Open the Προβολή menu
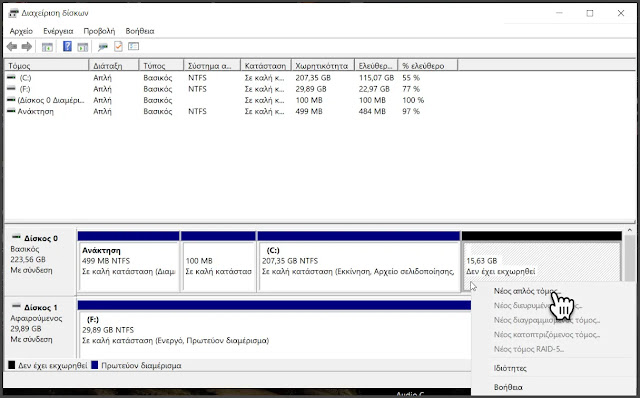The image size is (640, 398). click(x=99, y=31)
